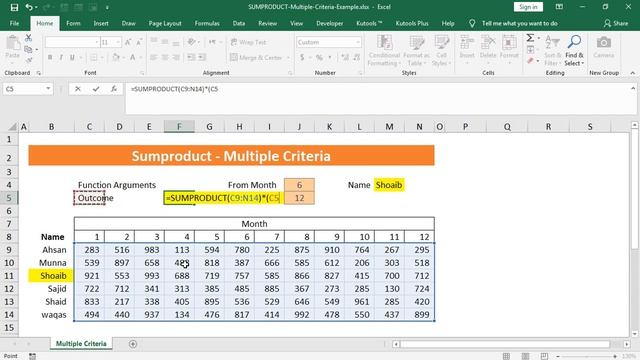Screen dimensions: 640x360
Task: Open Number group dialog launcher
Action: pyautogui.click(x=360, y=73)
